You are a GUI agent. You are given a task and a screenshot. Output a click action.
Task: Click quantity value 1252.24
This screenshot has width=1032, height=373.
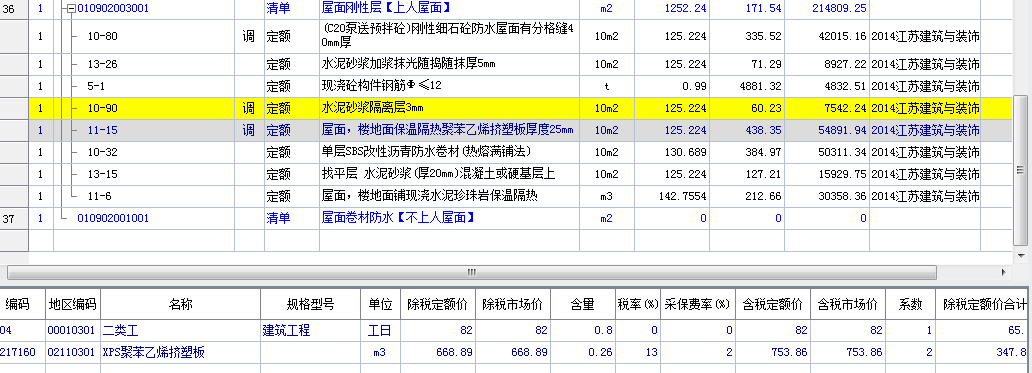tap(685, 9)
